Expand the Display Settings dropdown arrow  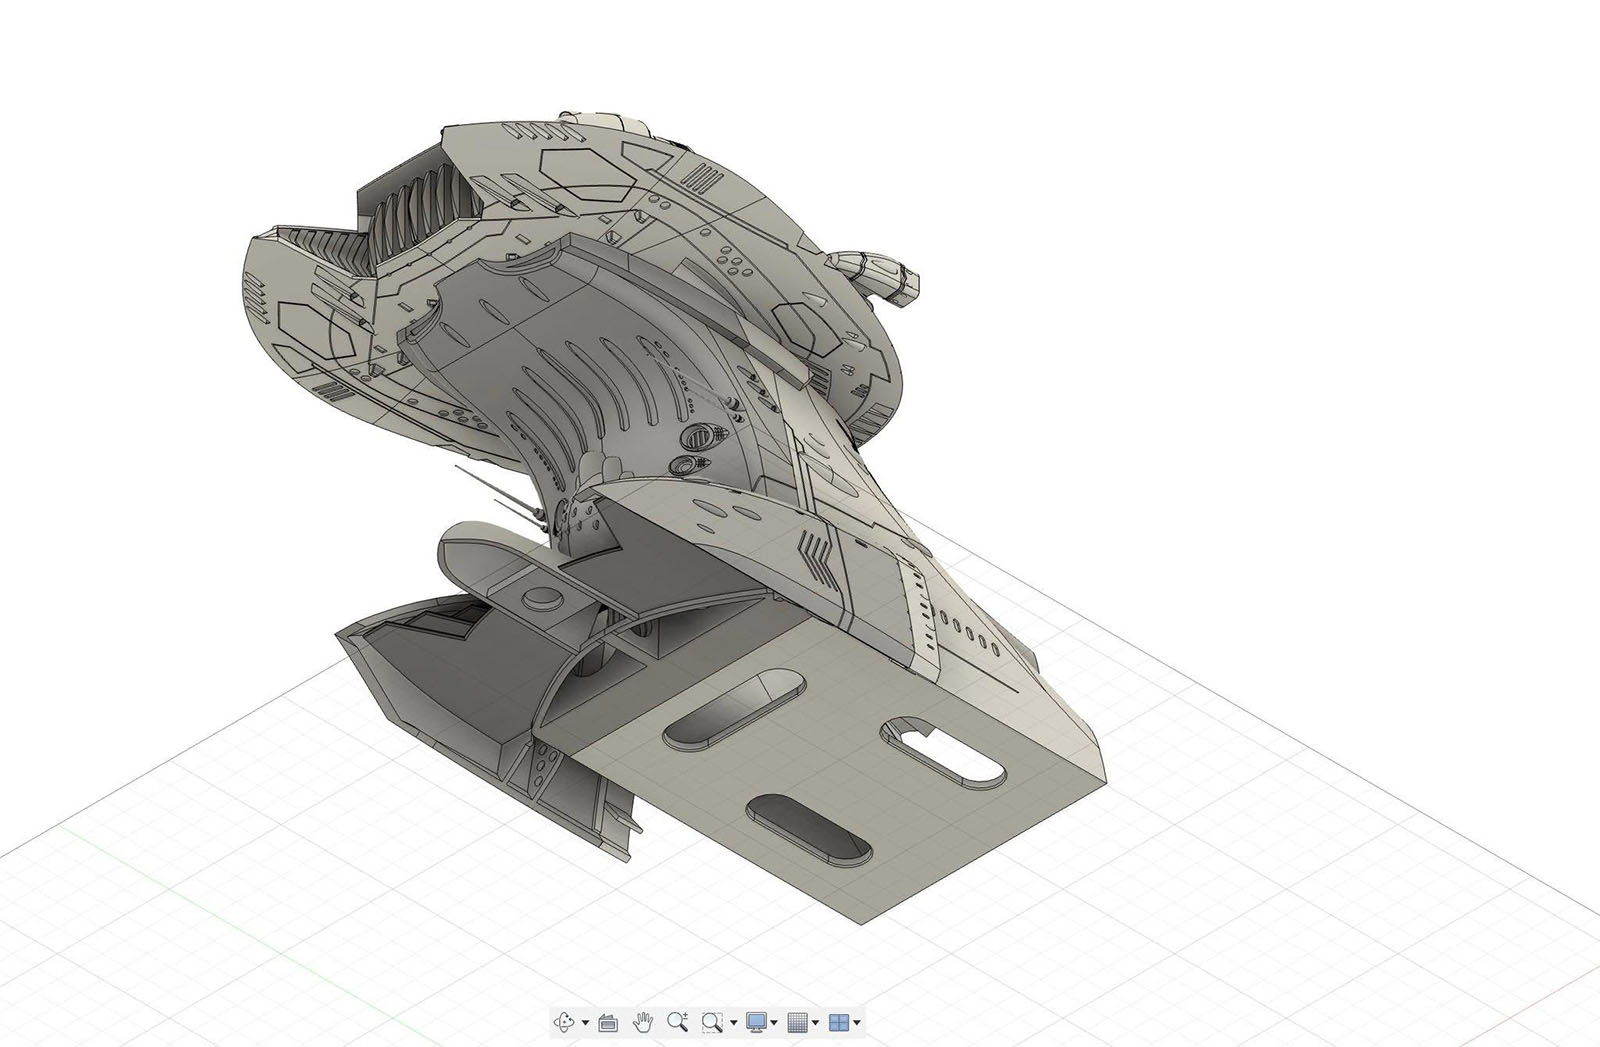pos(775,1023)
